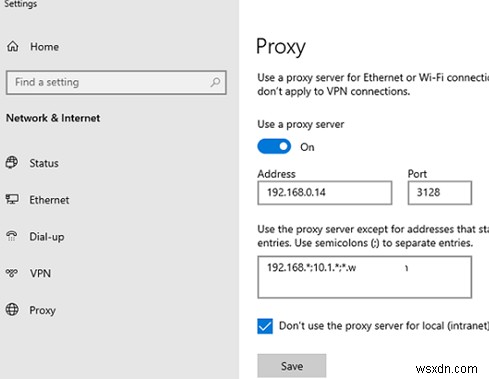This screenshot has width=489, height=379.
Task: Click the VPN icon
Action: [x=12, y=273]
